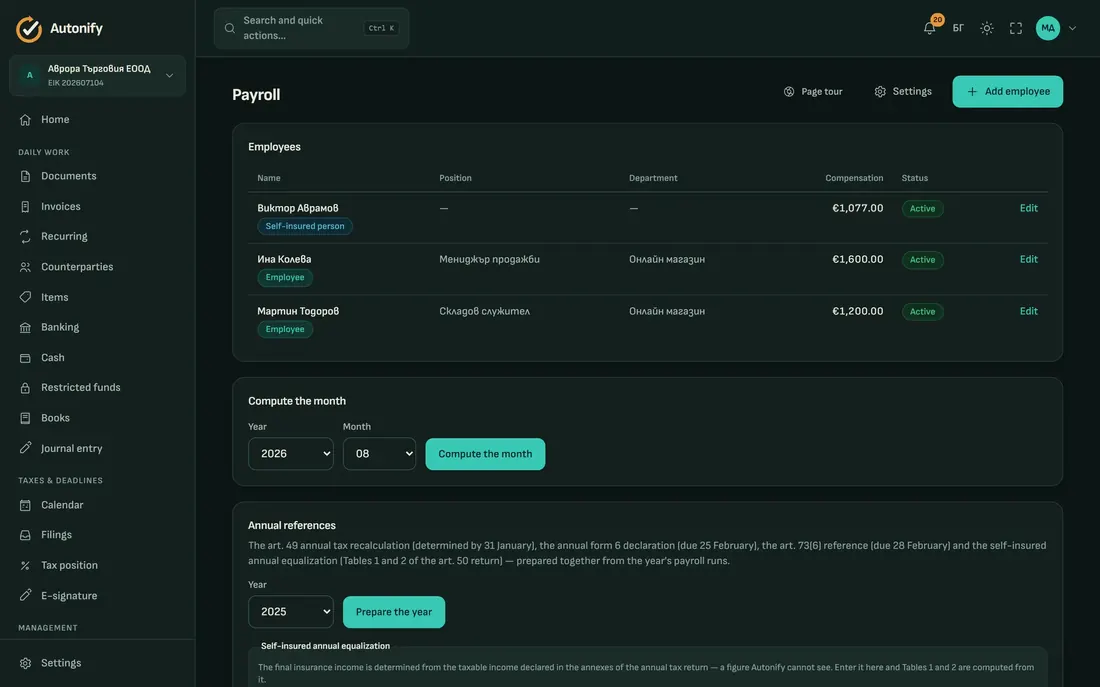Click the Autonify logo icon
The width and height of the screenshot is (1100, 687).
(29, 29)
